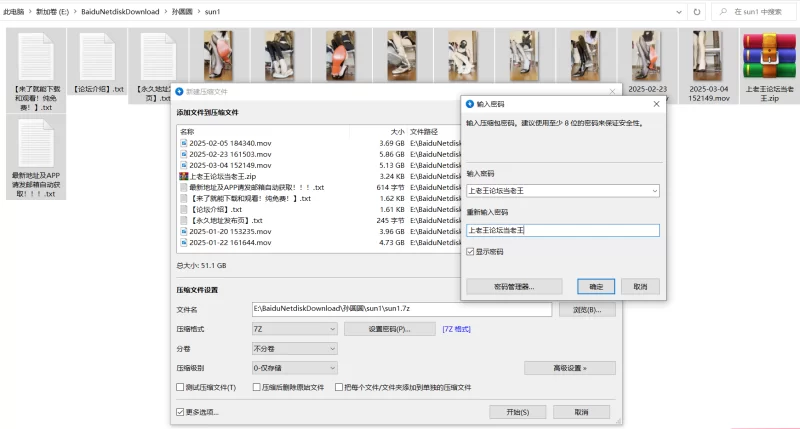Open the 2025-02-23 video thumbnail in Explorer
Image resolution: width=800 pixels, height=429 pixels.
pos(646,56)
